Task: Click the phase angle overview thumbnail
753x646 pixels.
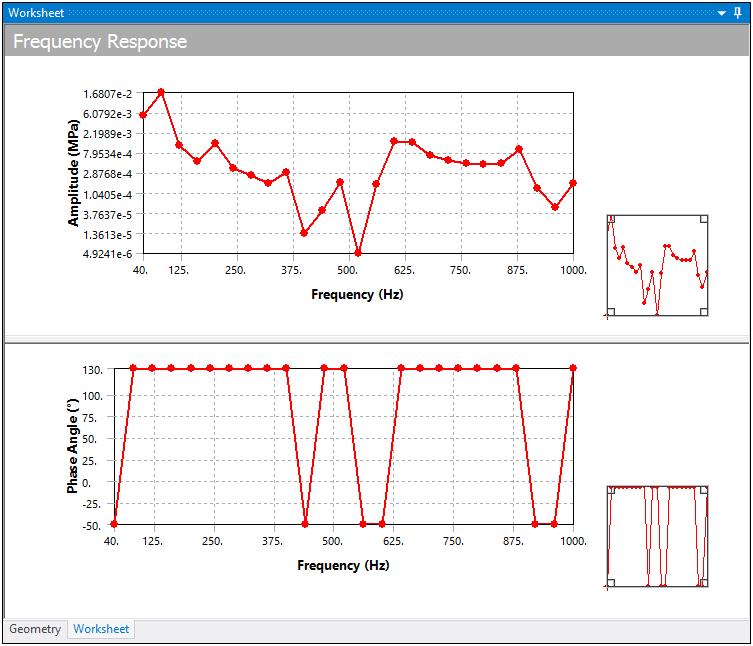Action: 657,537
